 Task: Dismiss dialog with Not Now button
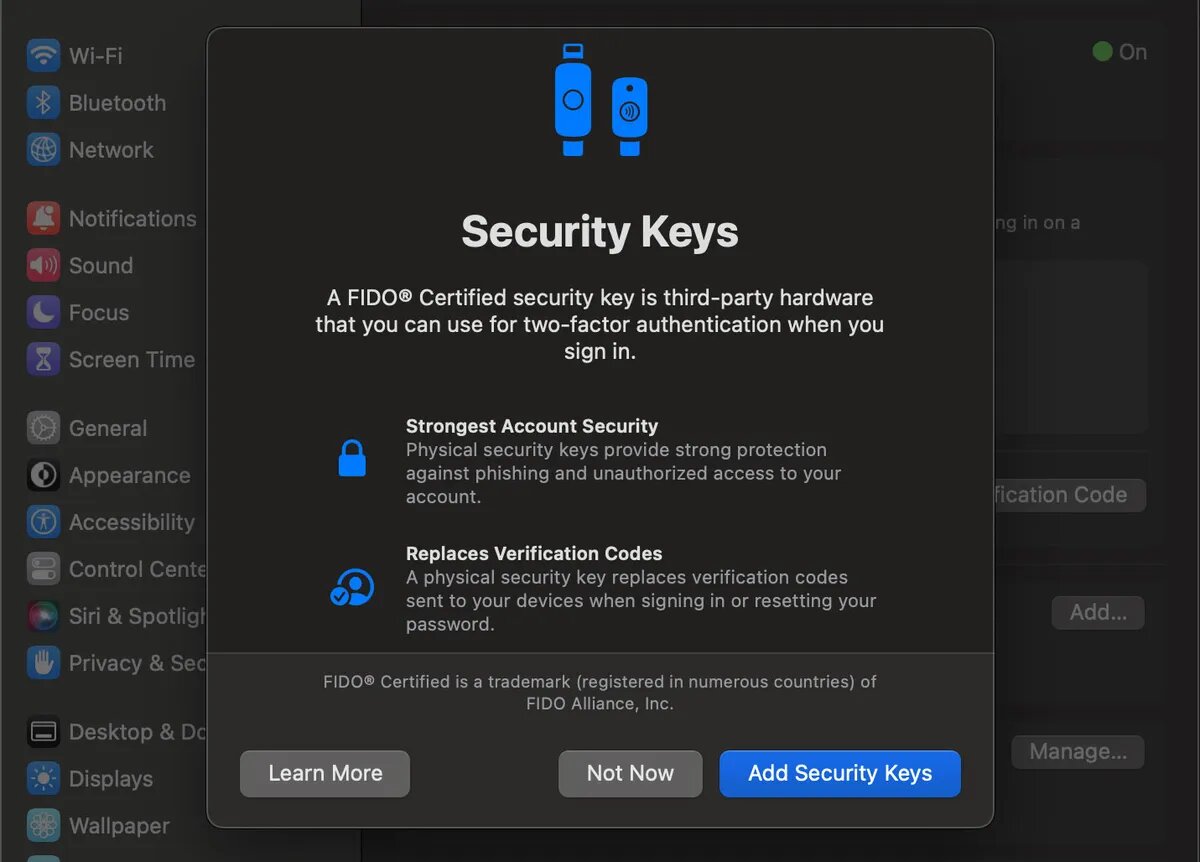click(x=630, y=773)
